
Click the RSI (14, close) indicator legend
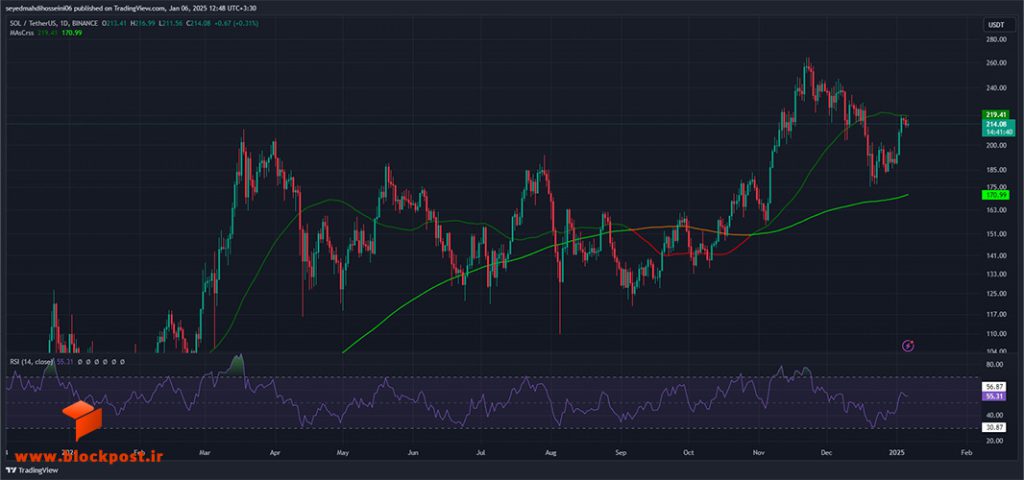click(31, 360)
